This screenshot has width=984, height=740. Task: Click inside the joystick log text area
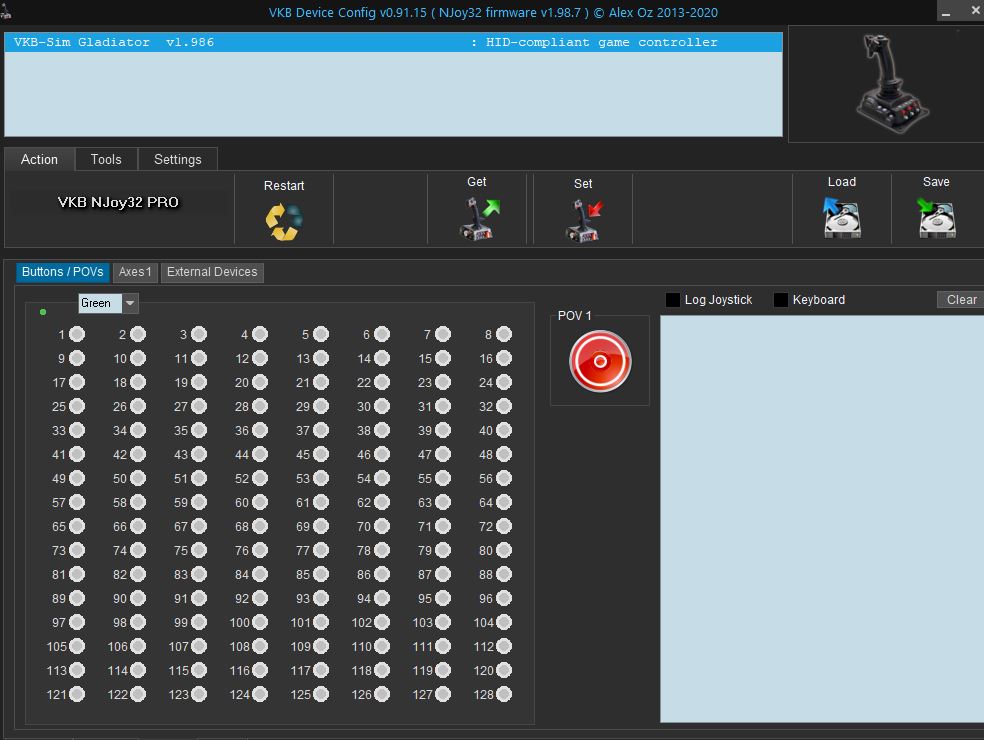(821, 518)
